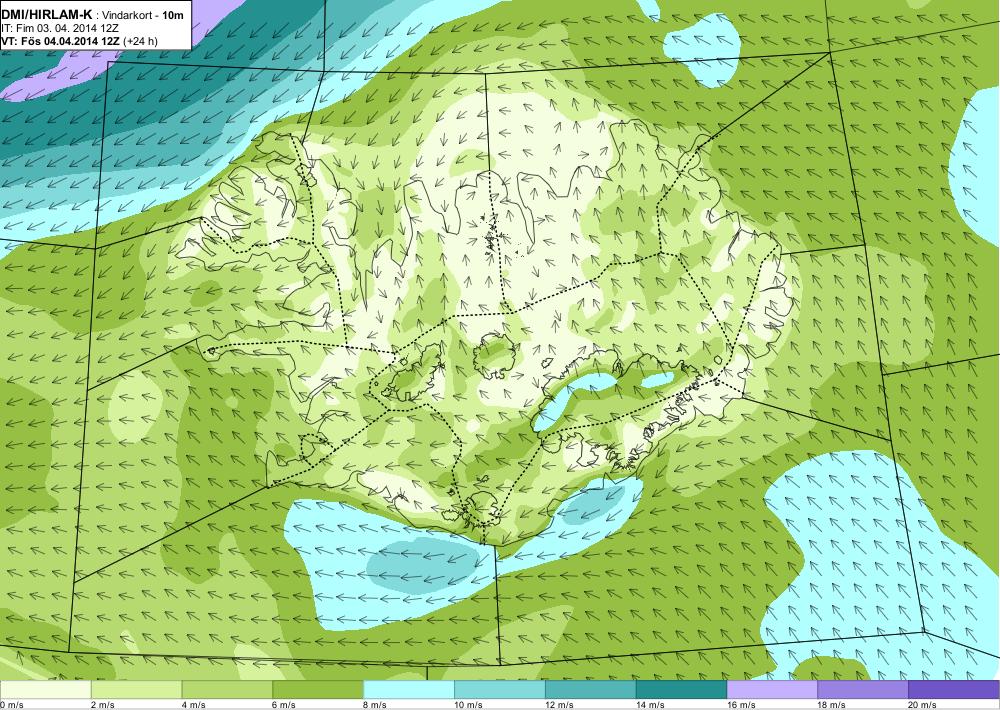Click the 'VT: Fös 04.04.2014 12Z' line
Image resolution: width=1000 pixels, height=710 pixels.
point(60,41)
